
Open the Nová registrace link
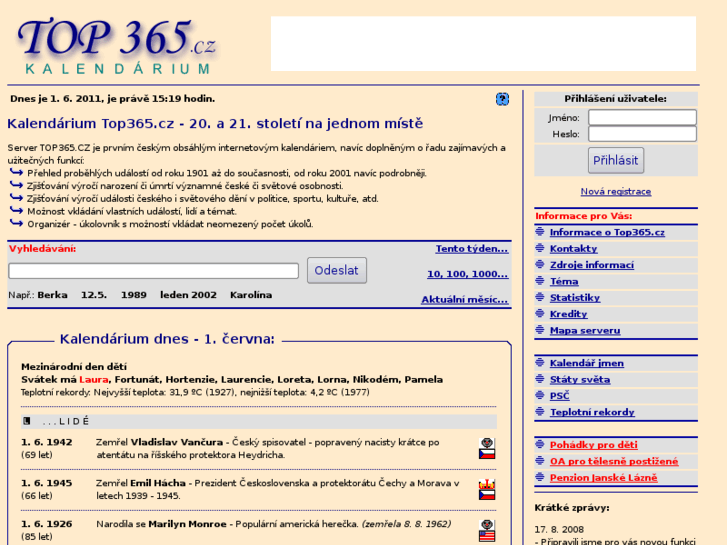(616, 192)
